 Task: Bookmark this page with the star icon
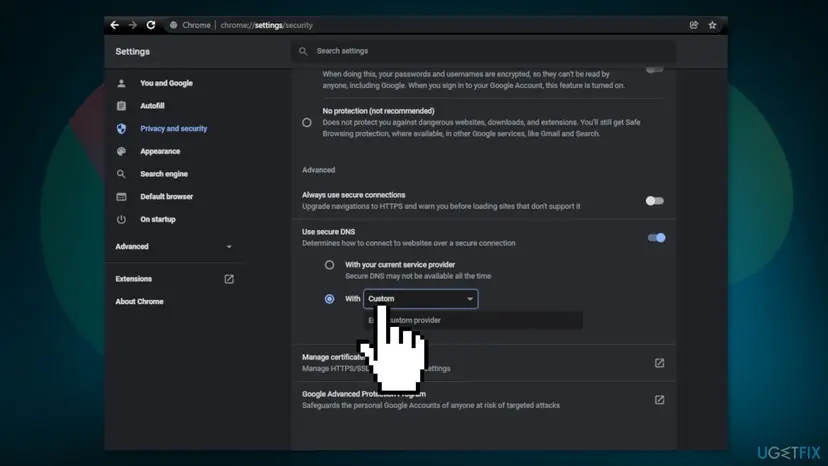(x=712, y=25)
